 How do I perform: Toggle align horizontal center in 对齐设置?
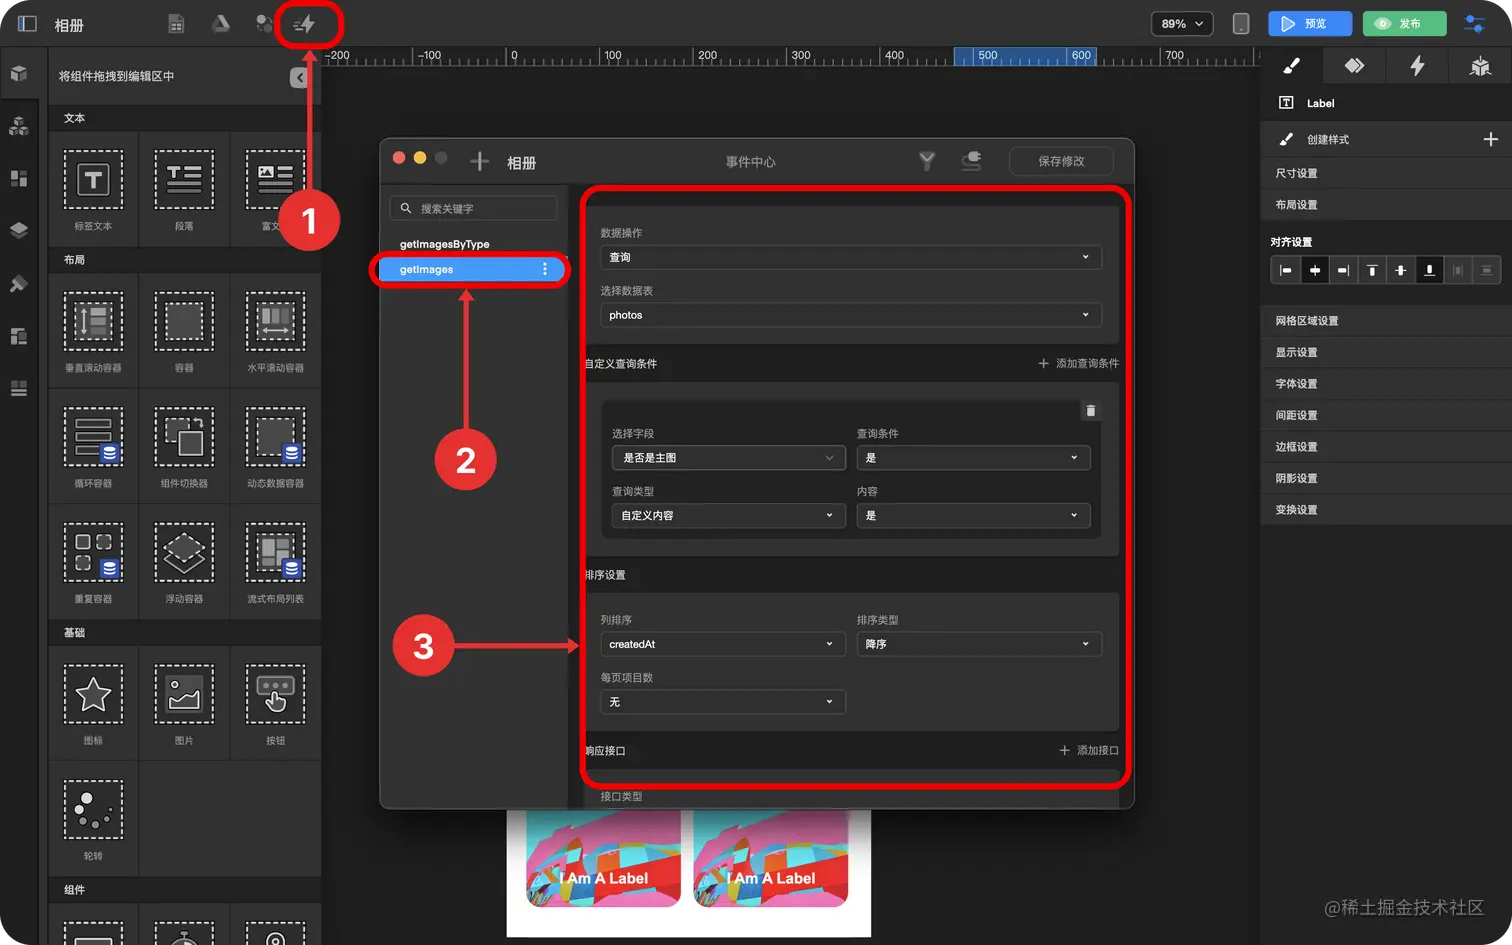tap(1314, 270)
